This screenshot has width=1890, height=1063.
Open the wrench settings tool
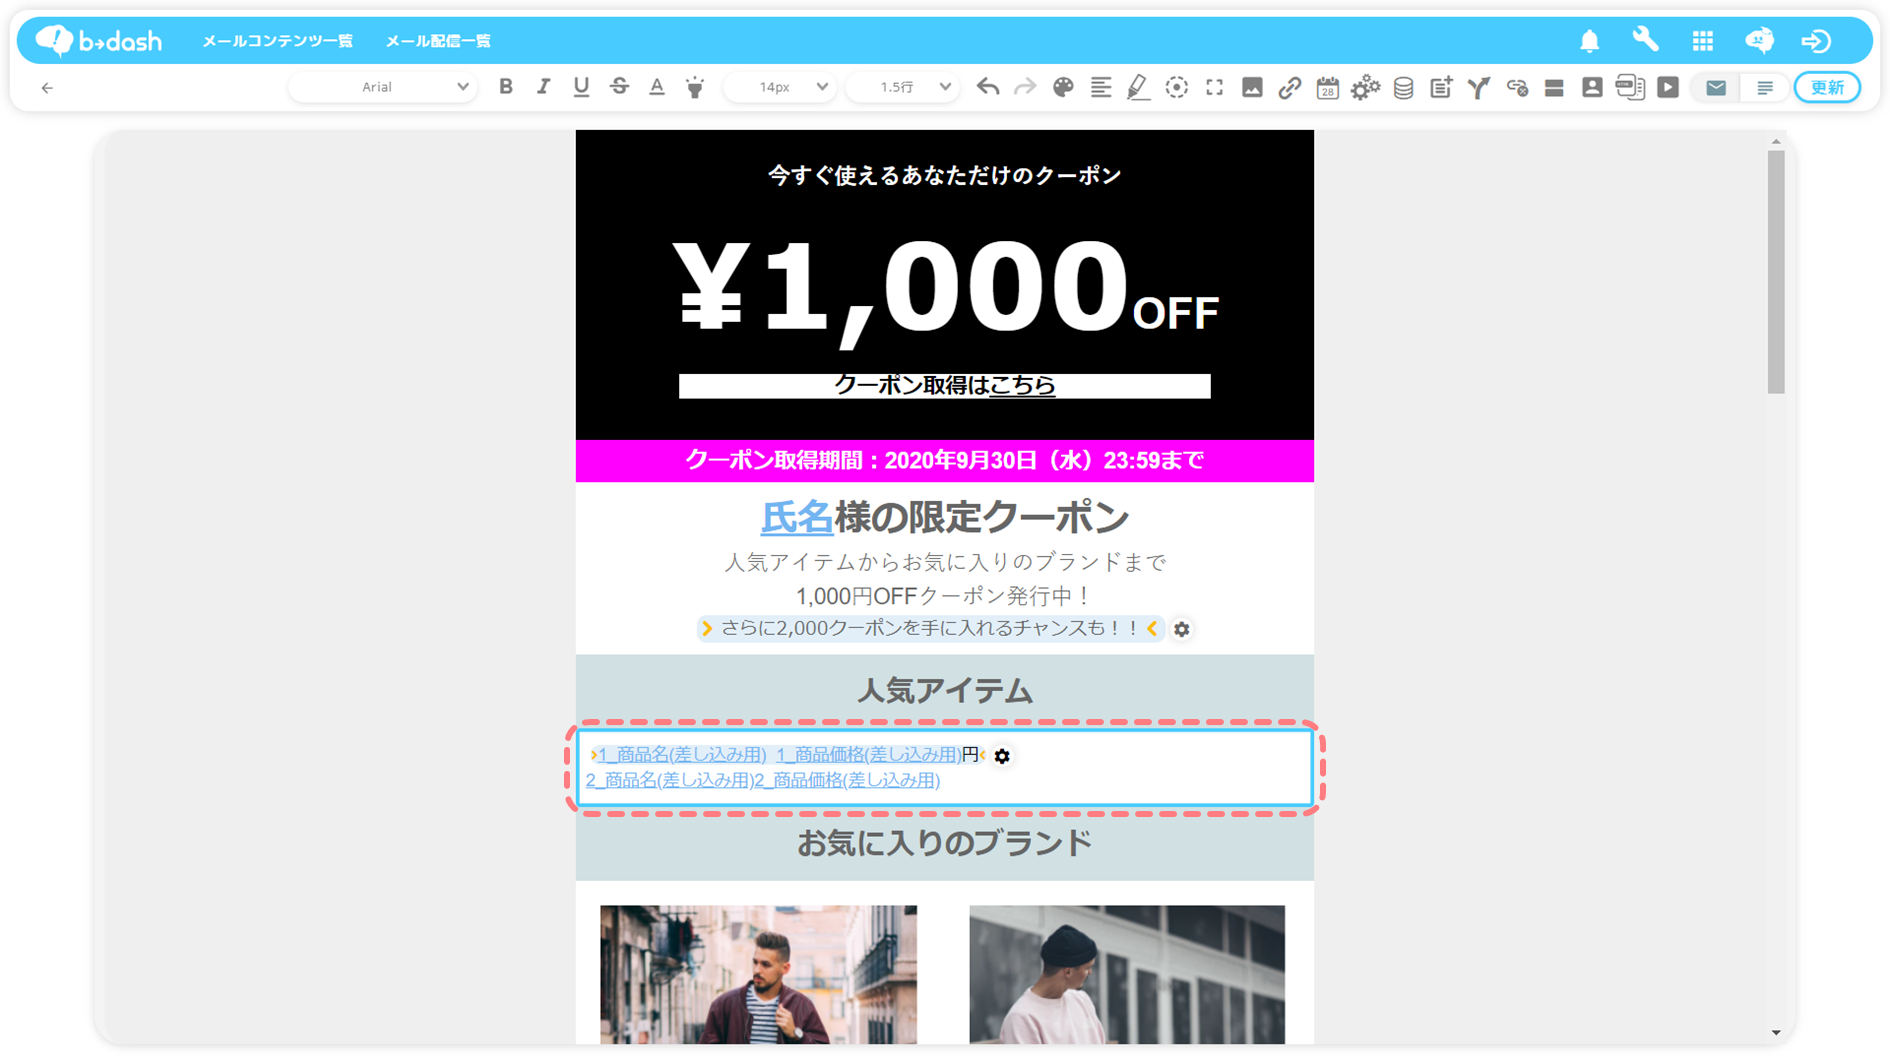click(x=1645, y=40)
